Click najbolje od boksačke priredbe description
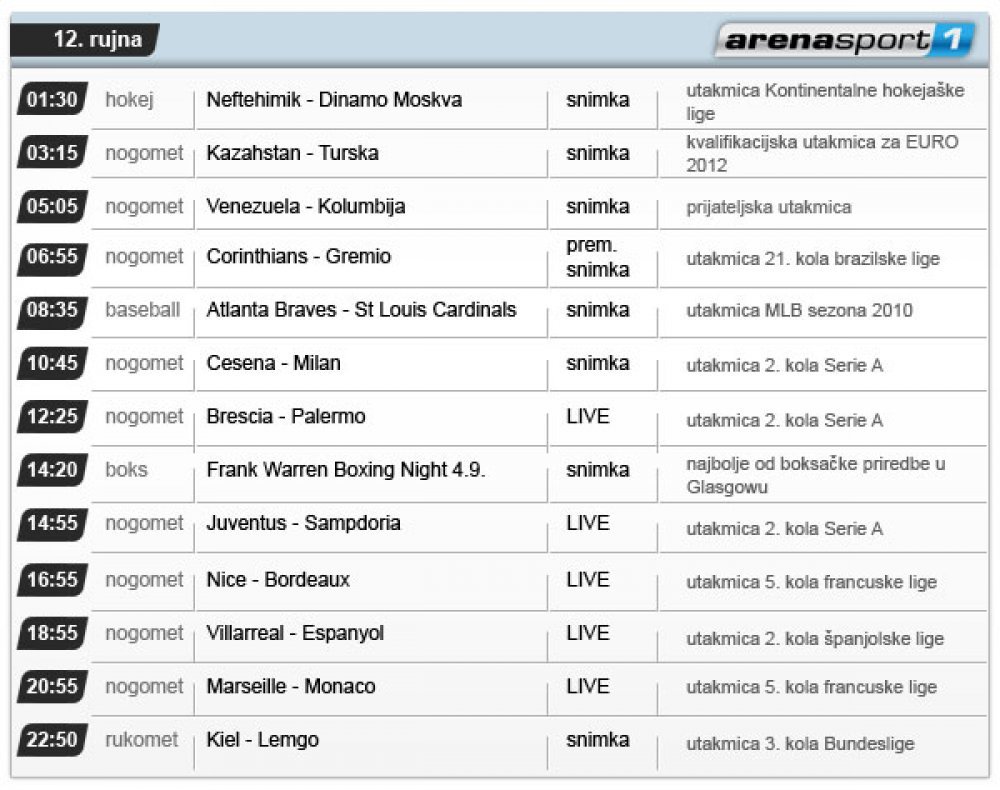Viewport: 1000px width, 790px height. [x=816, y=475]
